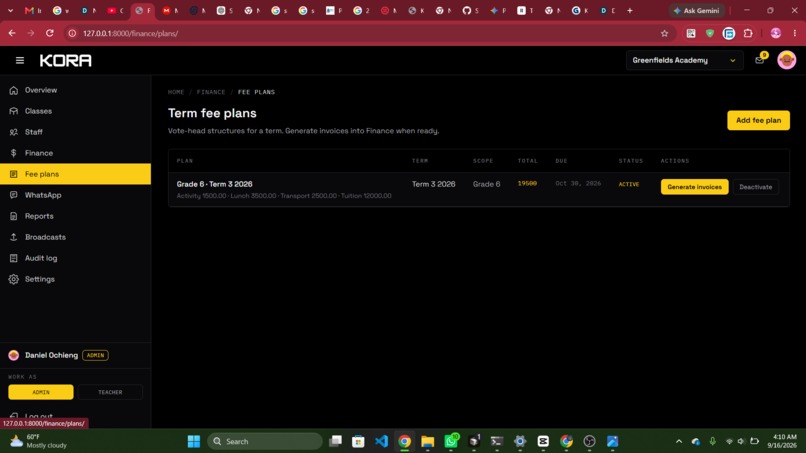Bookmark this page with star icon

664,33
